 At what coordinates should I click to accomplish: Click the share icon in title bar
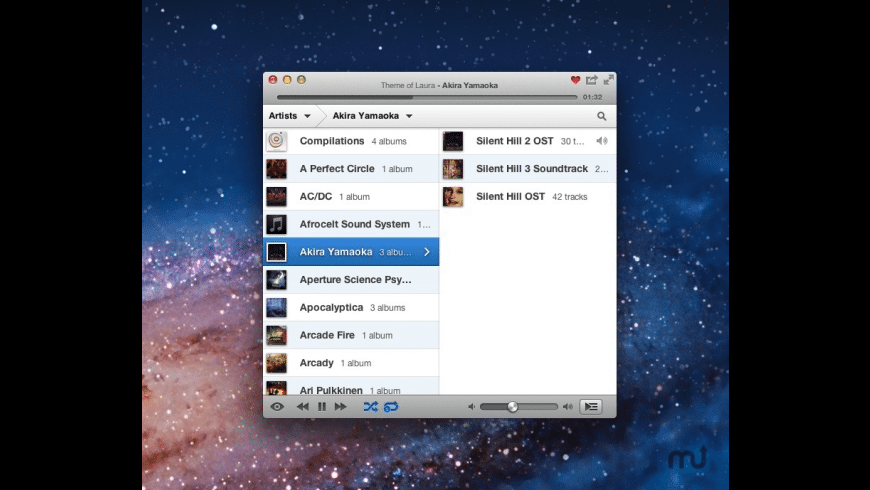(591, 80)
